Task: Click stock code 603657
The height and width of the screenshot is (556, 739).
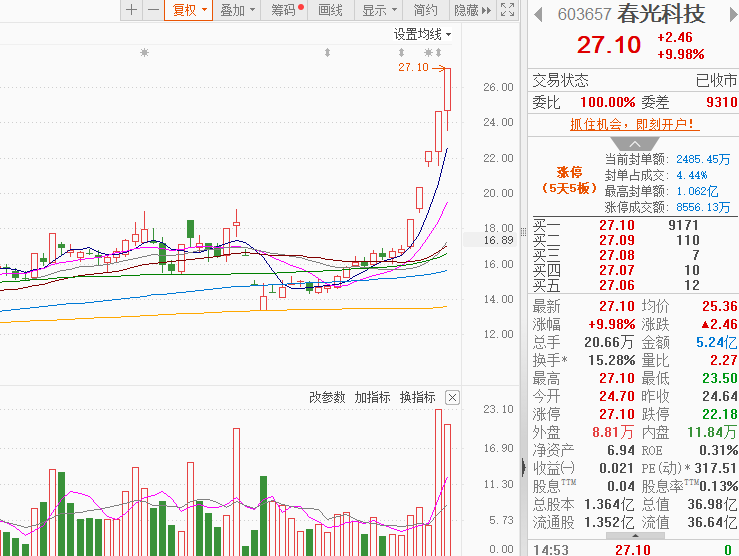Action: click(x=584, y=15)
